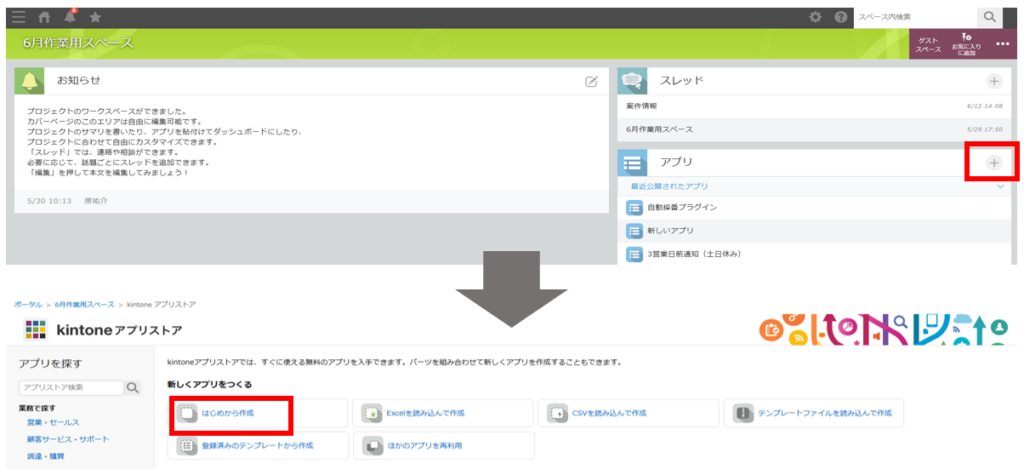Click the ゲストスペース button
1024x469 pixels.
(928, 44)
